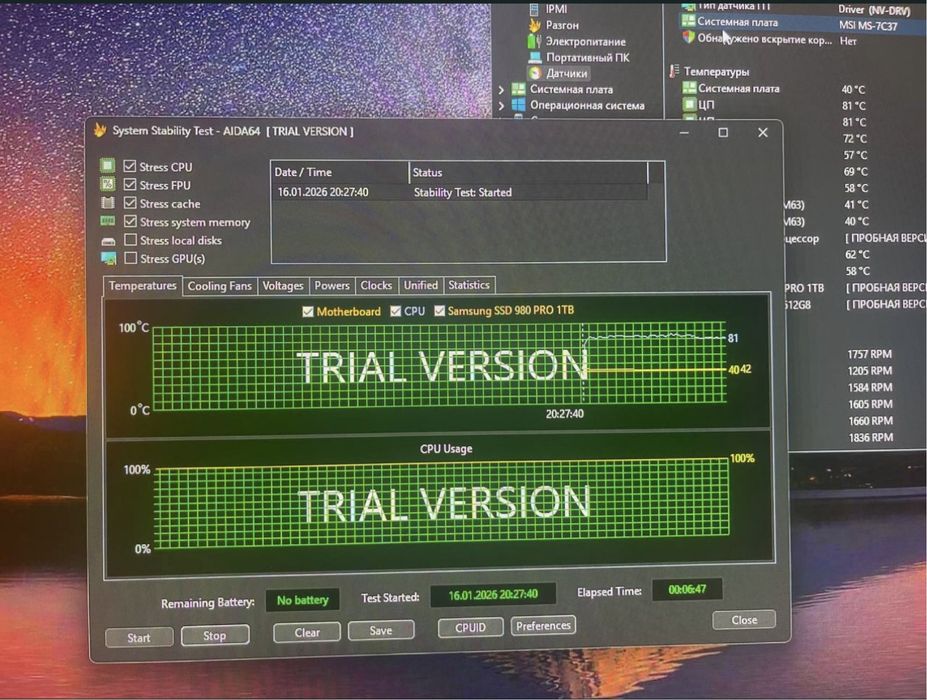Expand the Операционная система tree node
The height and width of the screenshot is (700, 927).
pyautogui.click(x=501, y=106)
